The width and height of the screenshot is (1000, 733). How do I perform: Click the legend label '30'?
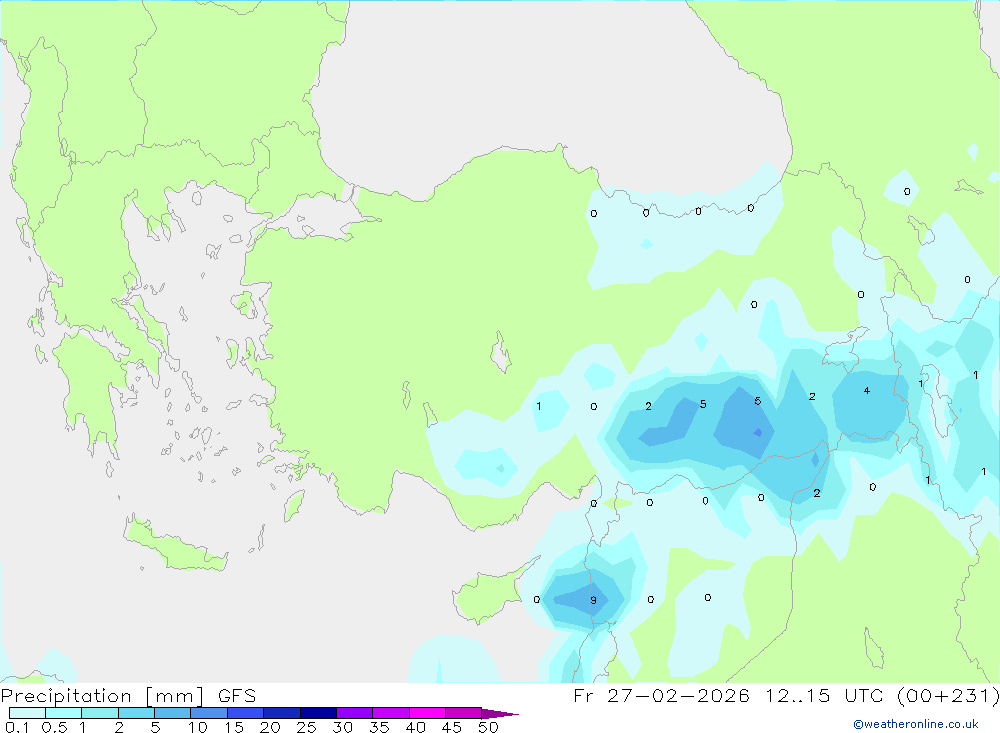tap(342, 727)
